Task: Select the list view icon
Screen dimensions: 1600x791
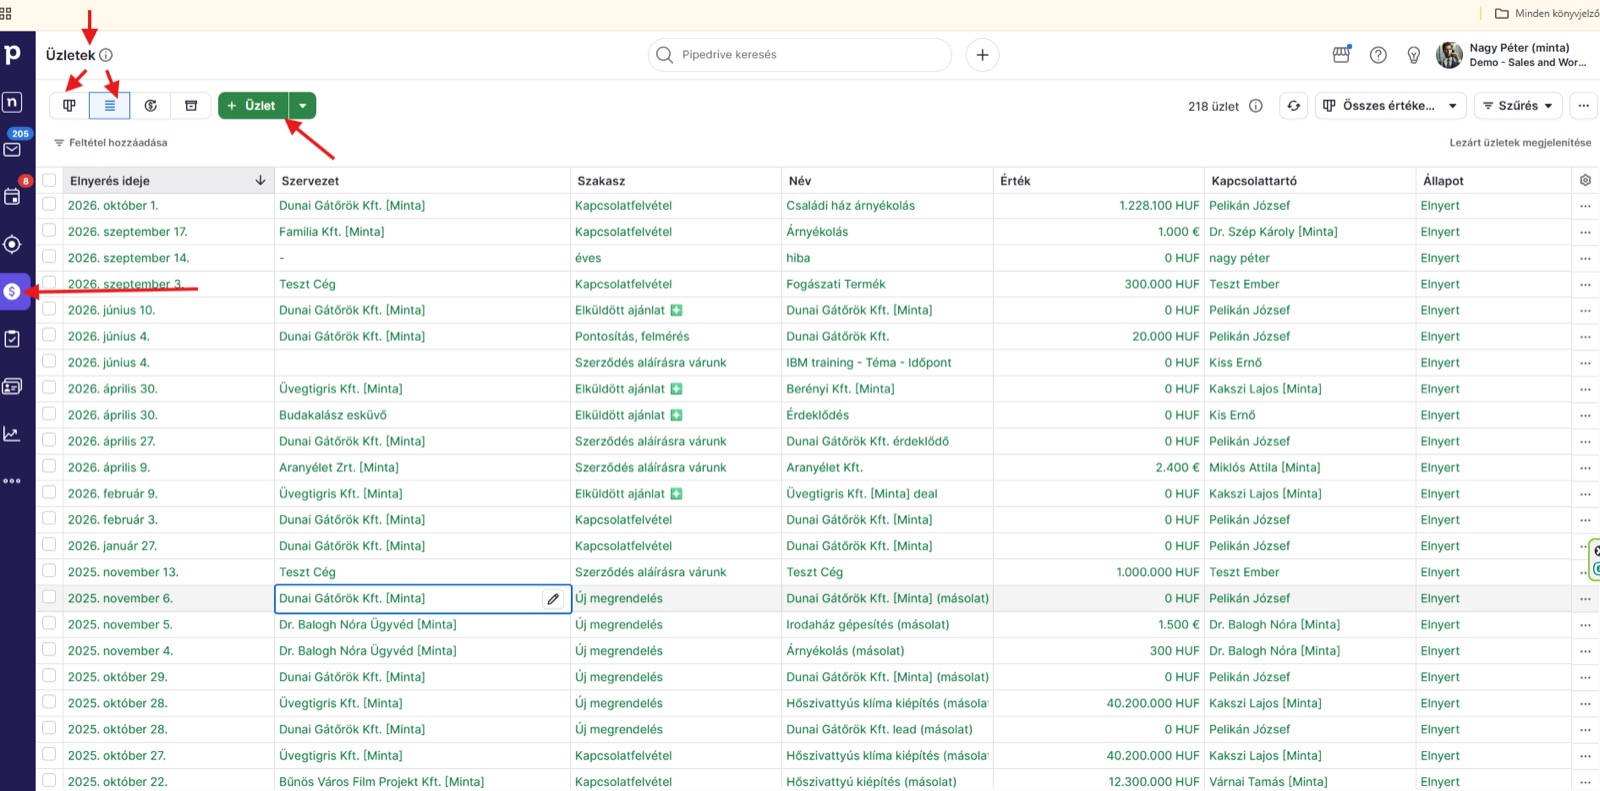Action: tap(110, 105)
